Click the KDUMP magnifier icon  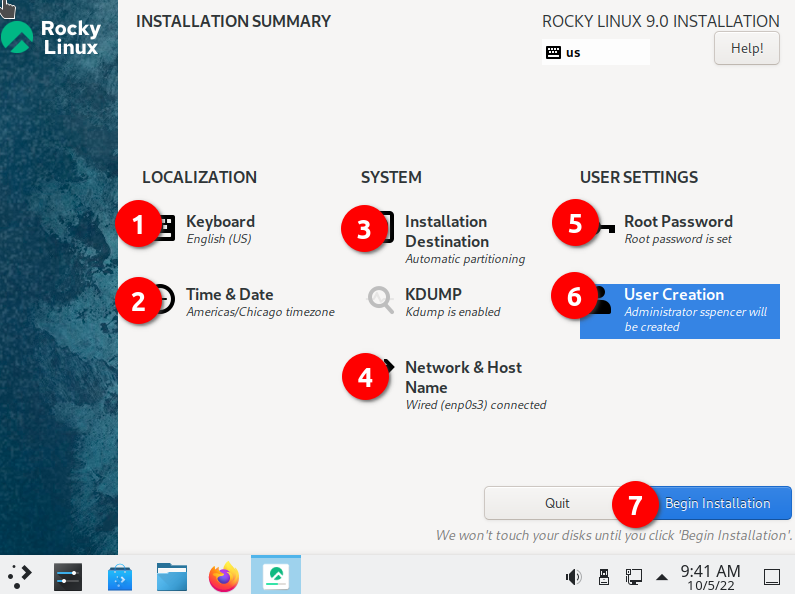click(381, 300)
